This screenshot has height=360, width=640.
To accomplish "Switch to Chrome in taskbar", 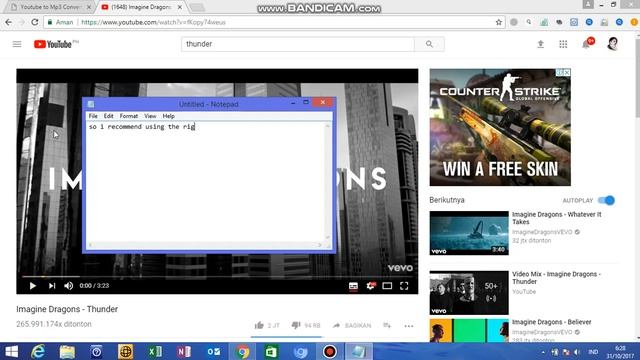I will [242, 351].
